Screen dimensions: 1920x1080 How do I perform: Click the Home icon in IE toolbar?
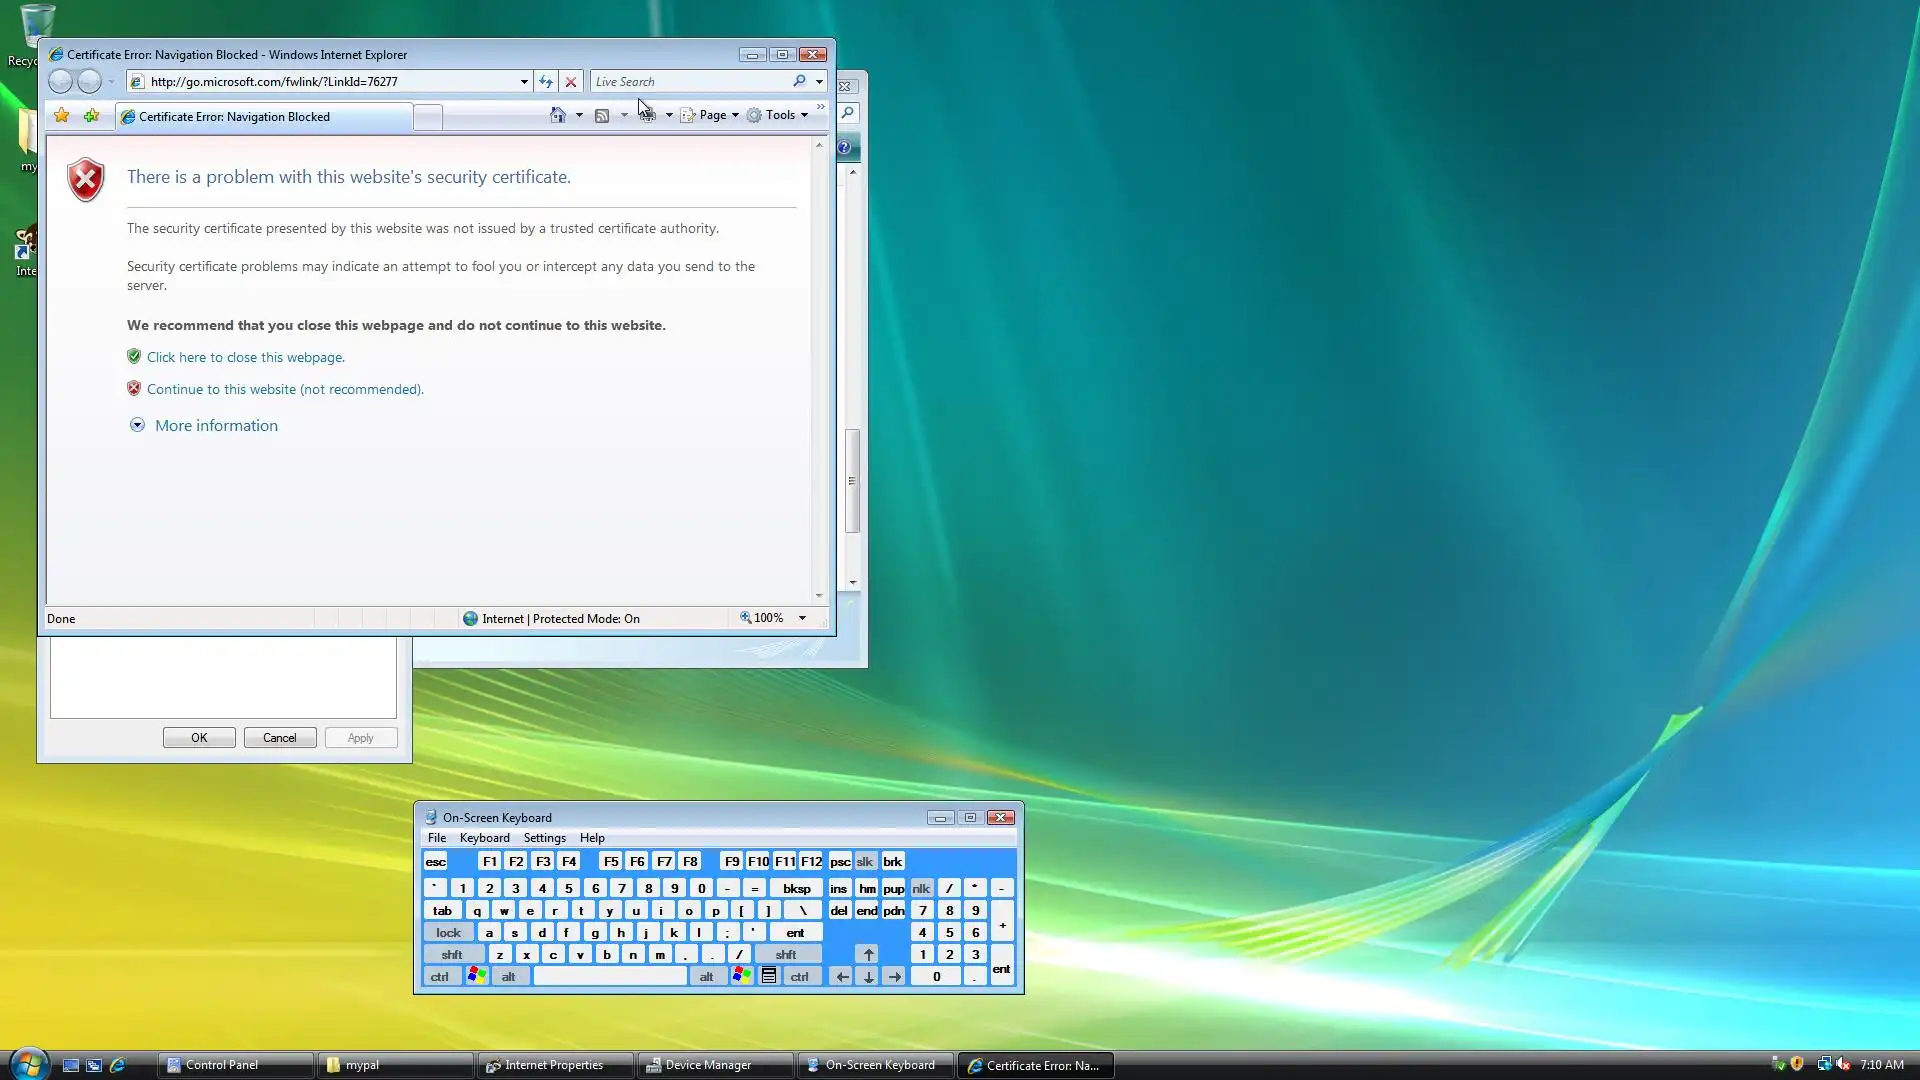(x=558, y=115)
